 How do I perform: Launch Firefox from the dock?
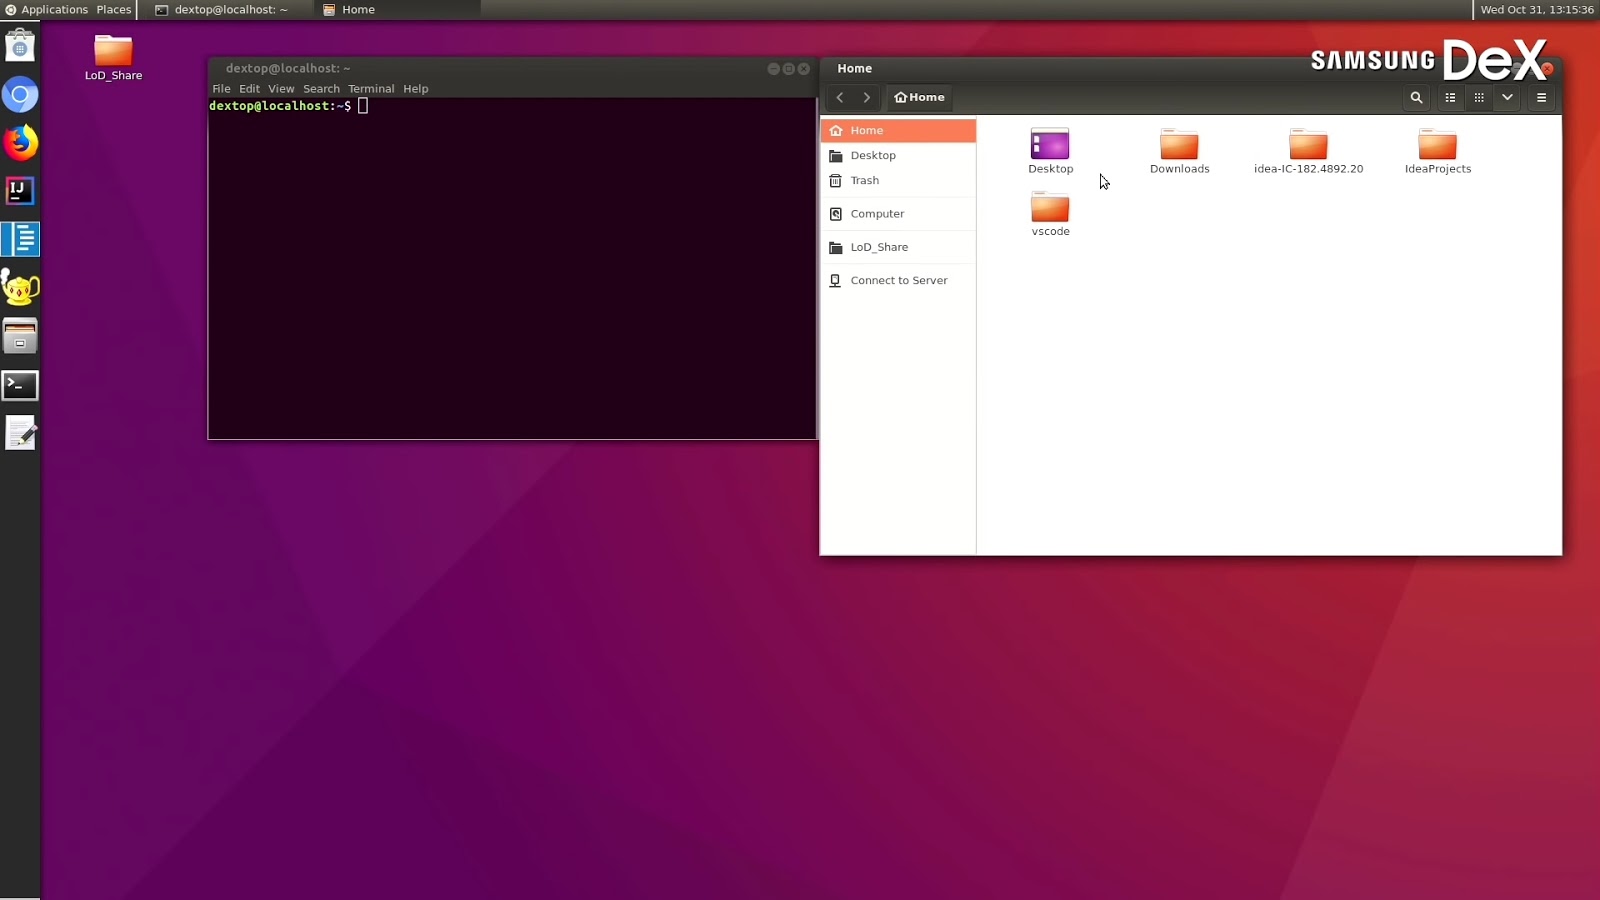pyautogui.click(x=20, y=142)
